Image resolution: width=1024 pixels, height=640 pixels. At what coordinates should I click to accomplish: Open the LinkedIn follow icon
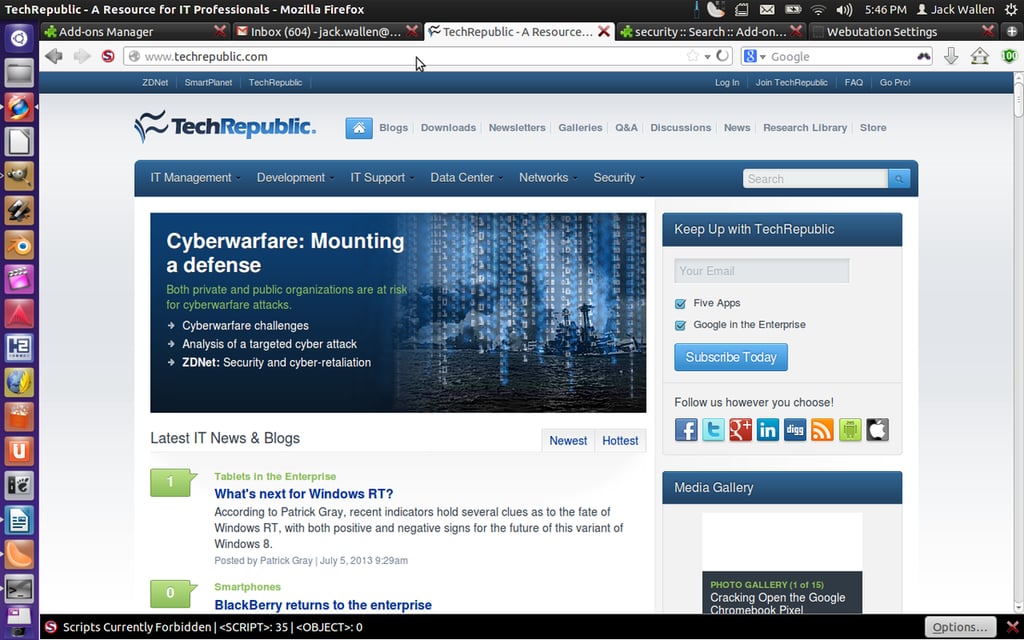(x=768, y=430)
